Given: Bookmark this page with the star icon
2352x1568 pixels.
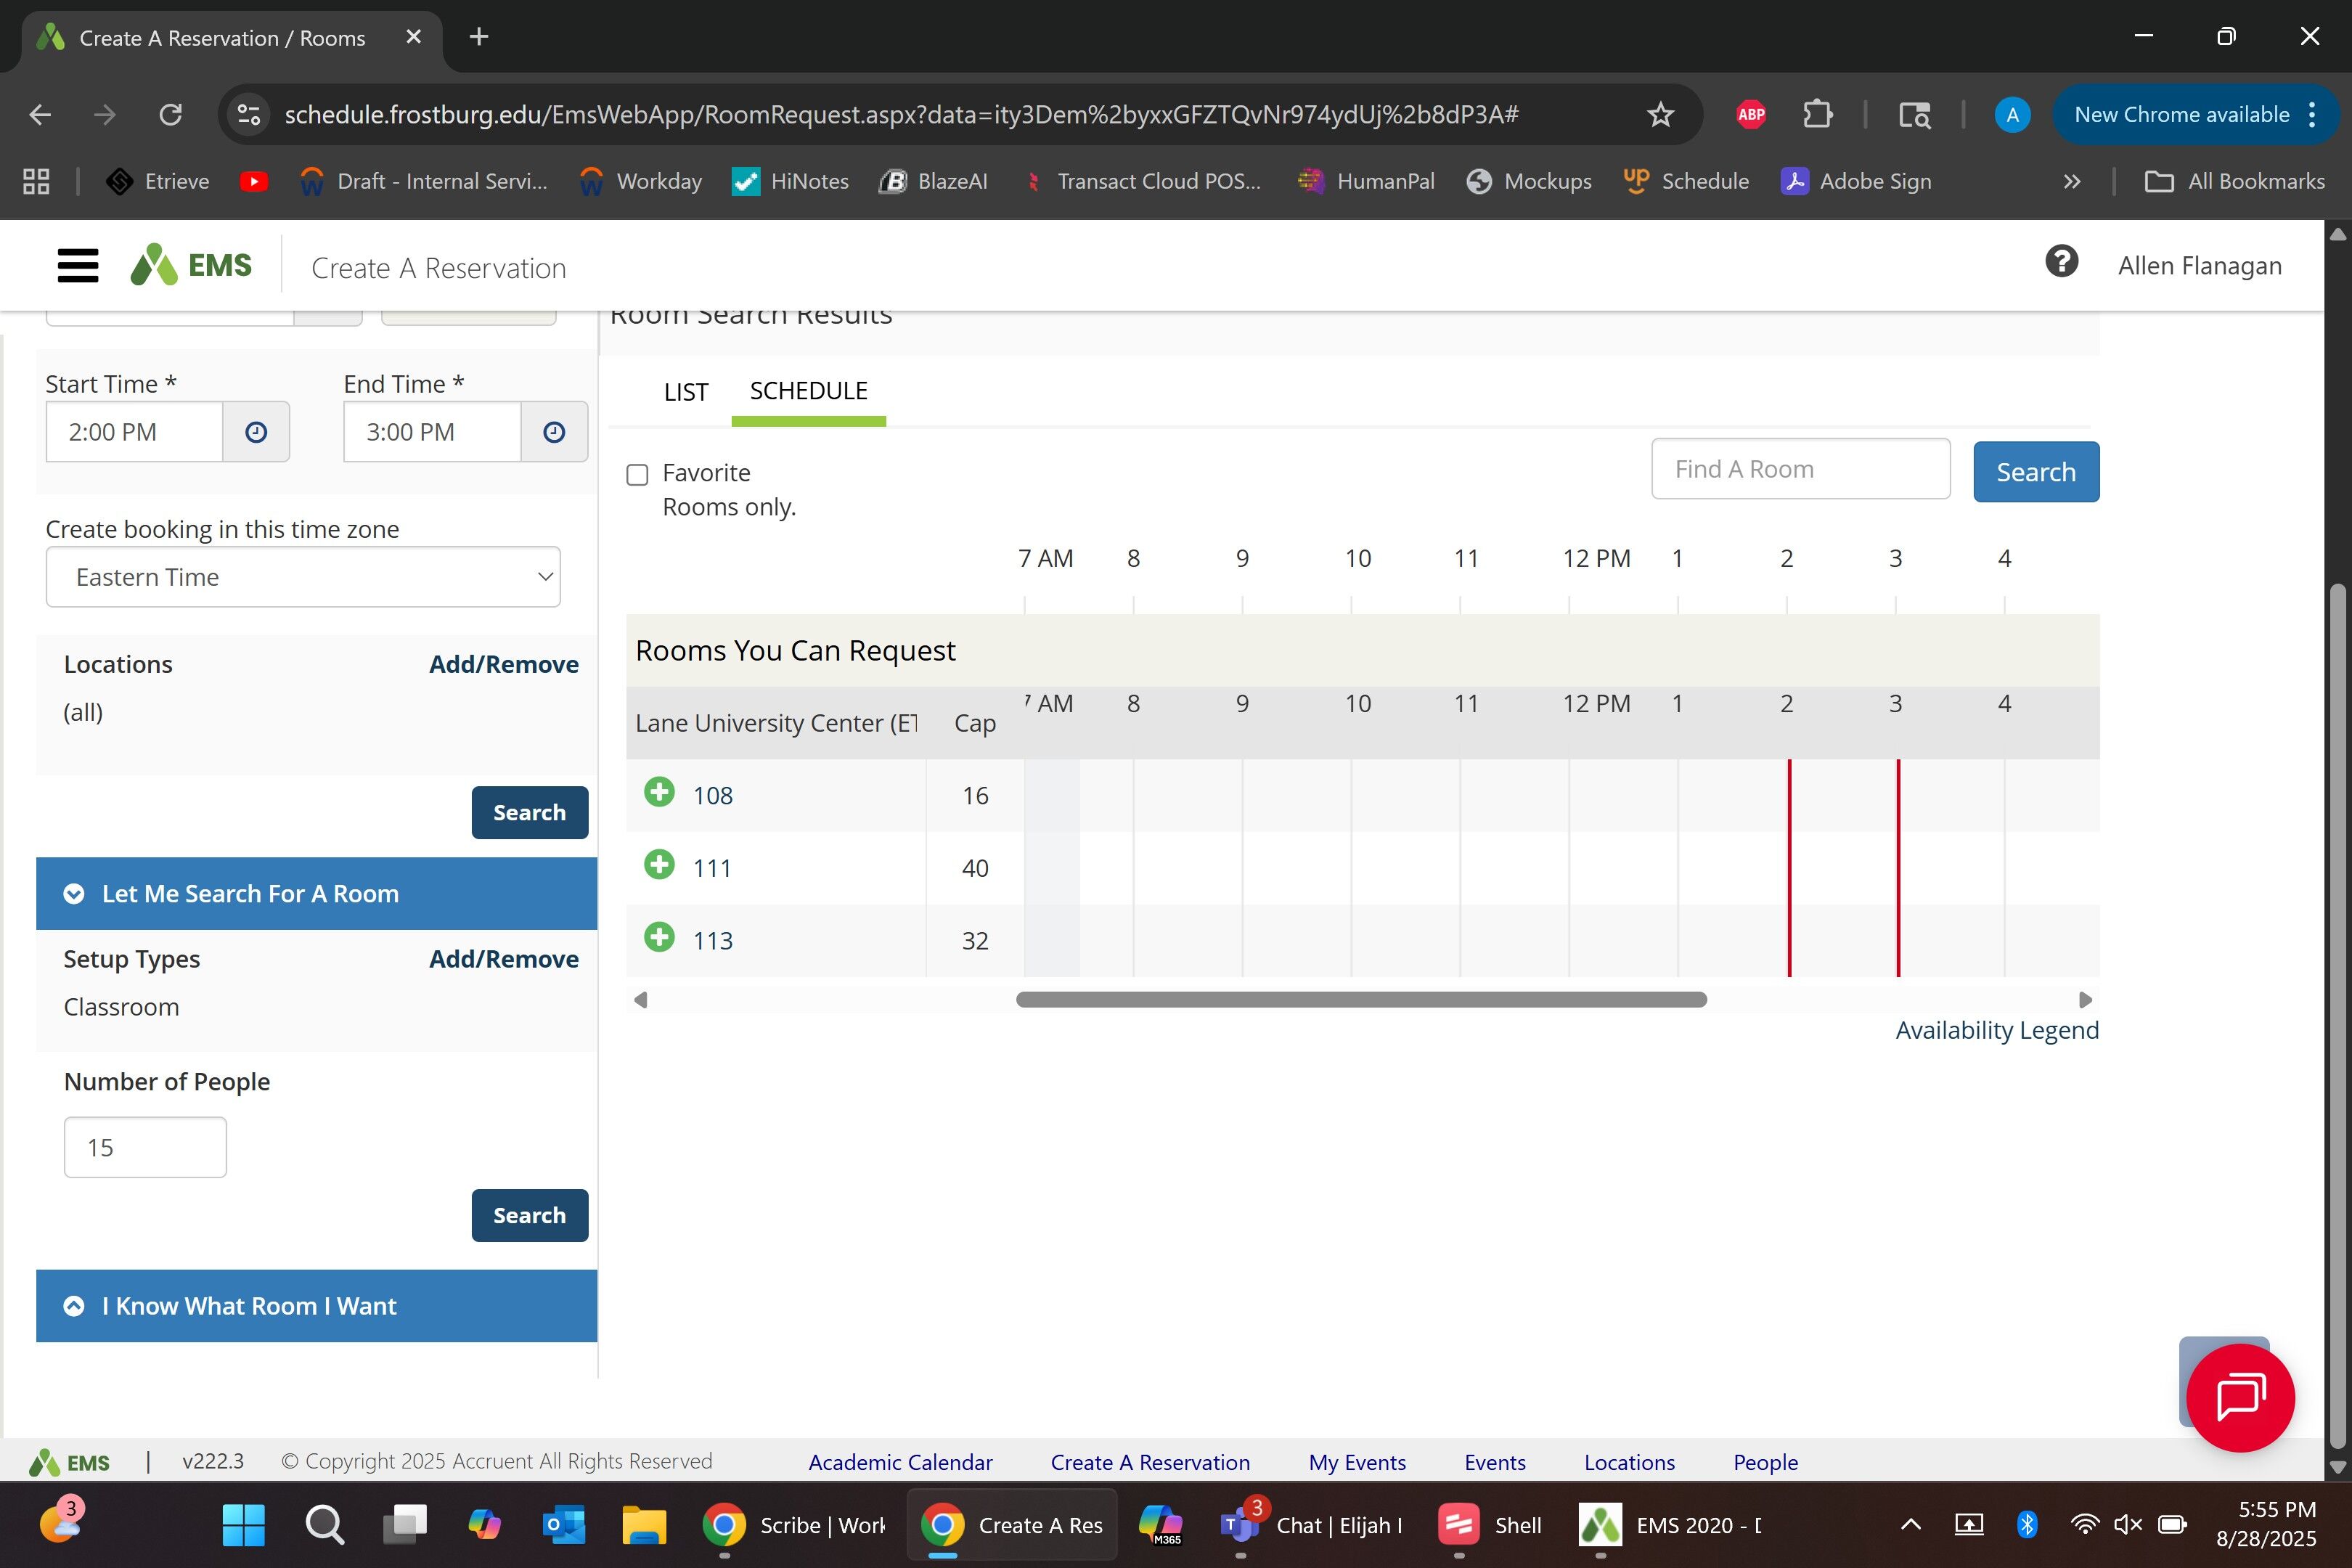Looking at the screenshot, I should (1660, 115).
